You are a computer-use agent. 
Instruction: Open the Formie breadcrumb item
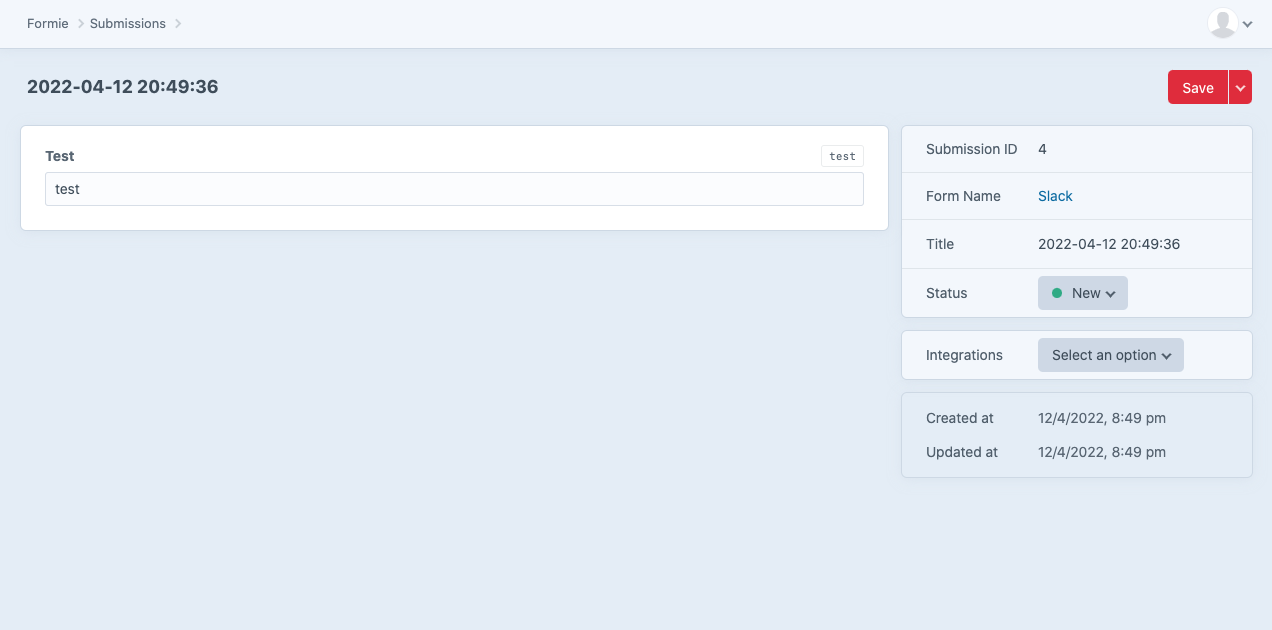coord(47,23)
